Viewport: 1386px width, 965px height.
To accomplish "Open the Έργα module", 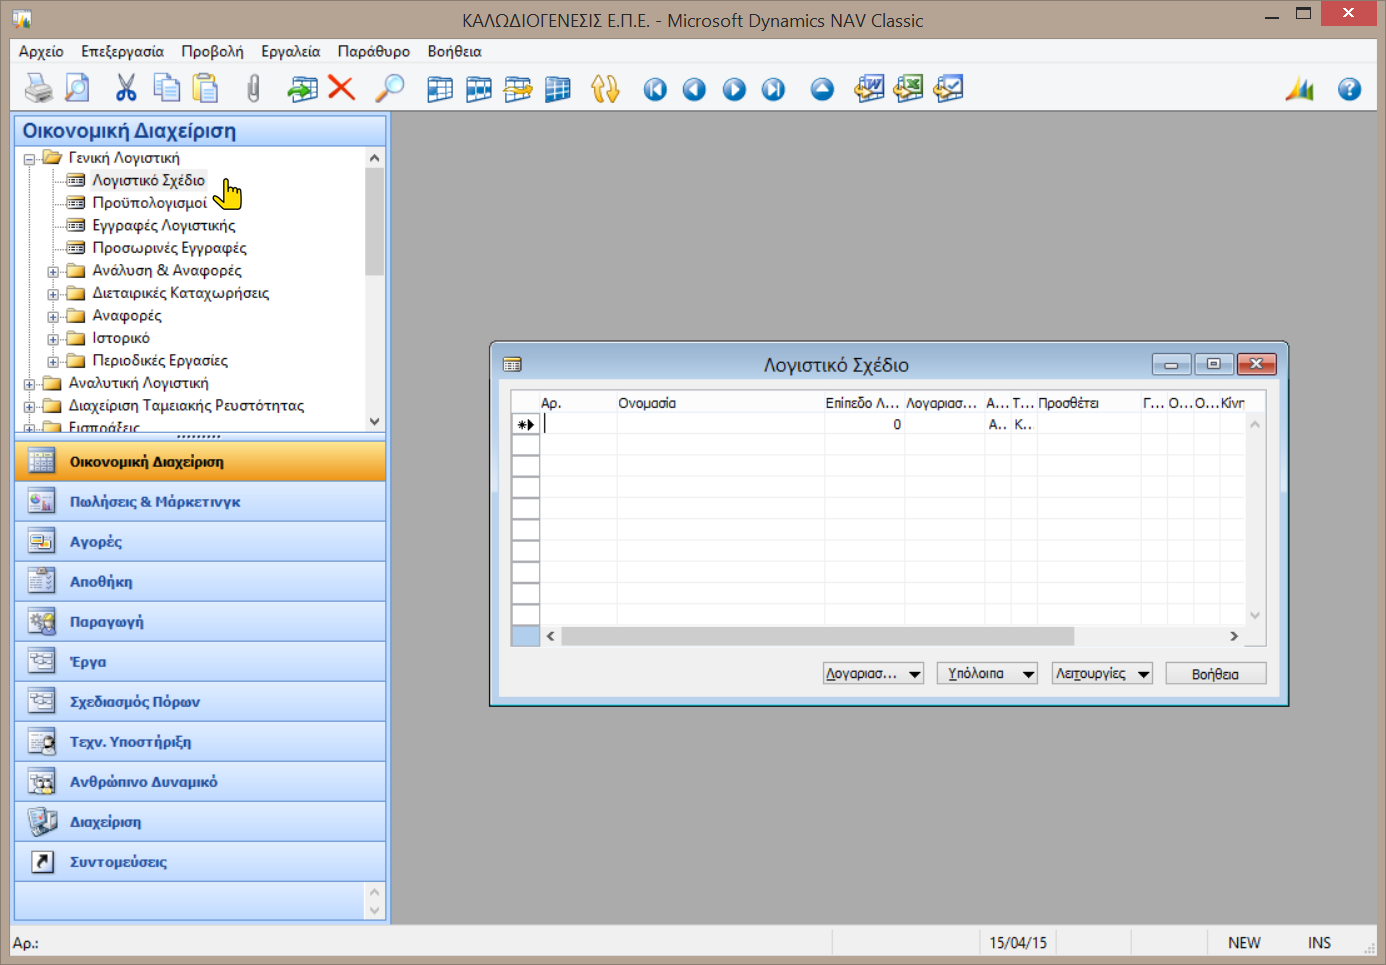I will [x=200, y=662].
